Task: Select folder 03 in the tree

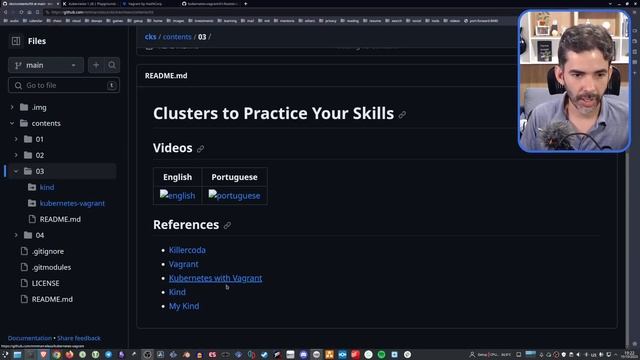Action: pyautogui.click(x=62, y=171)
